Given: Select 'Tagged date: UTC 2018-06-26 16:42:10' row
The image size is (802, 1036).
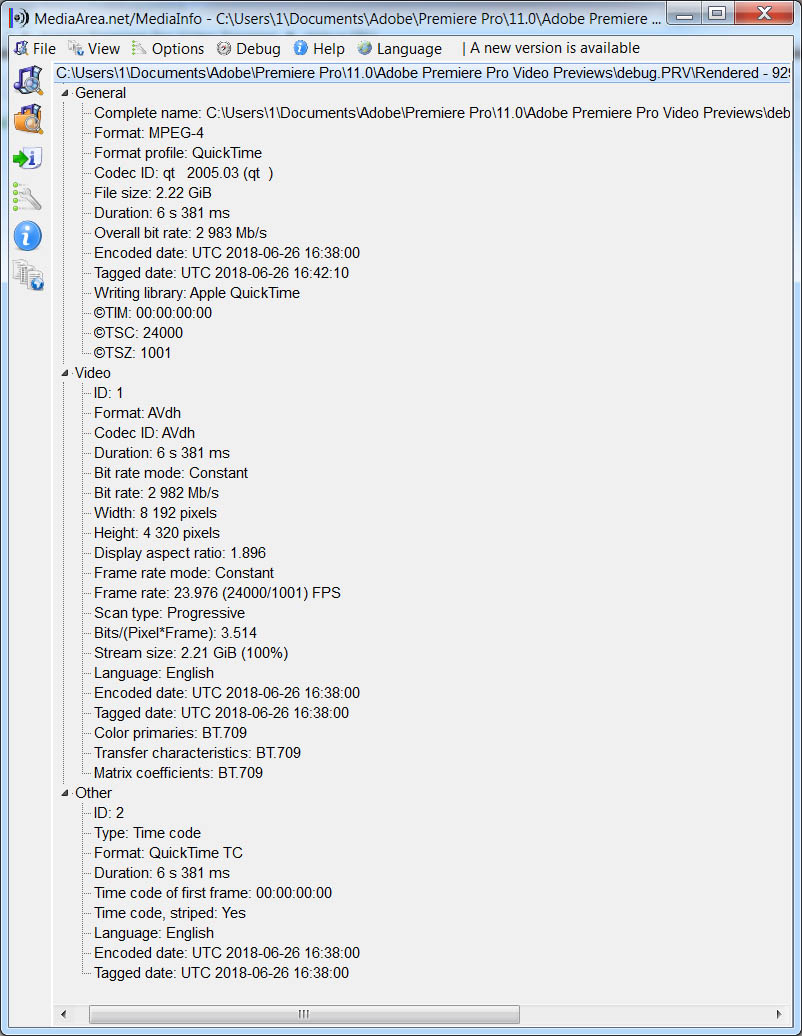Looking at the screenshot, I should tap(221, 273).
